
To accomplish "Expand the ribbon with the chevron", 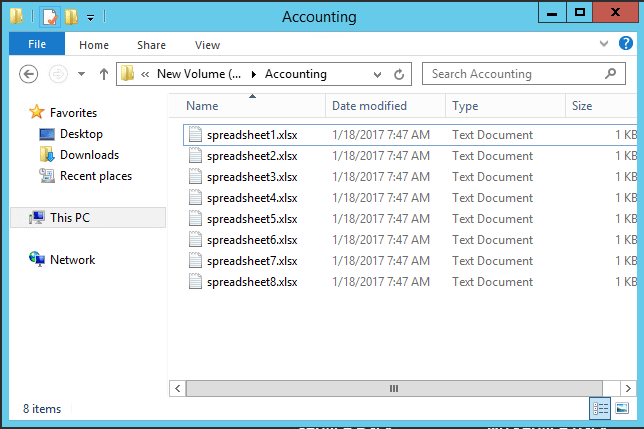I will [602, 45].
